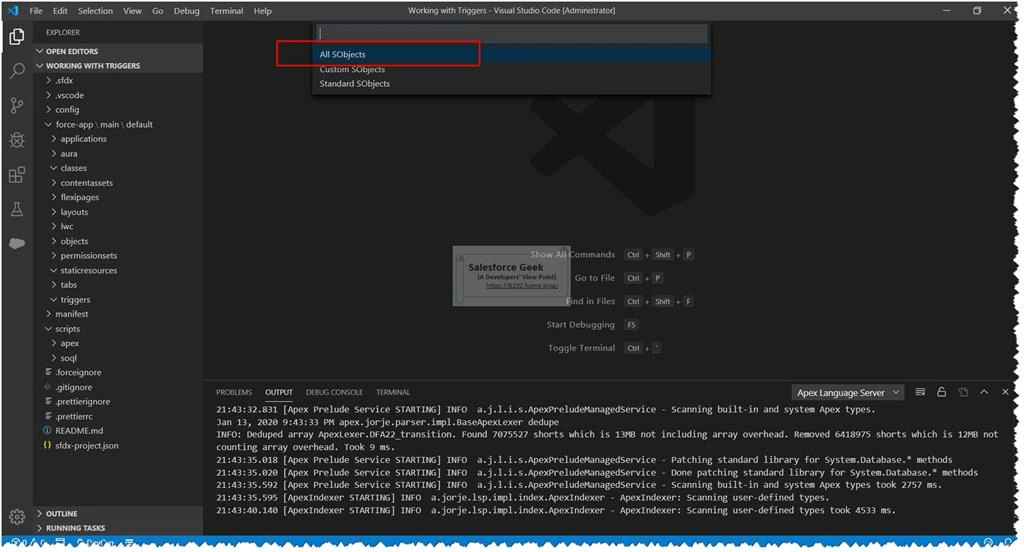Viewport: 1024px width, 552px height.
Task: Expand the Outline section
Action: point(118,513)
